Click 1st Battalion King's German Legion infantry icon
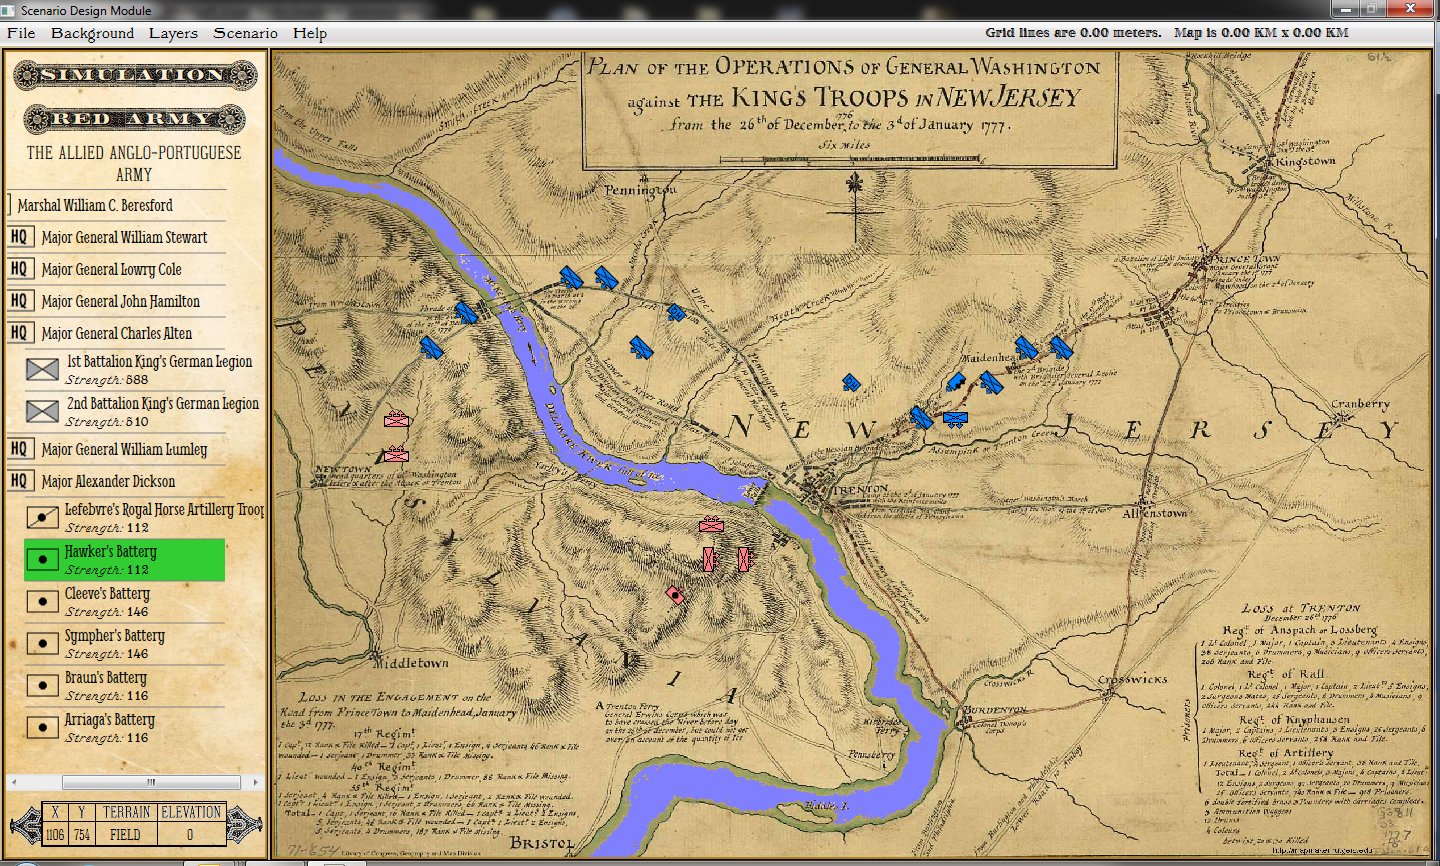The image size is (1440, 866). [x=42, y=370]
